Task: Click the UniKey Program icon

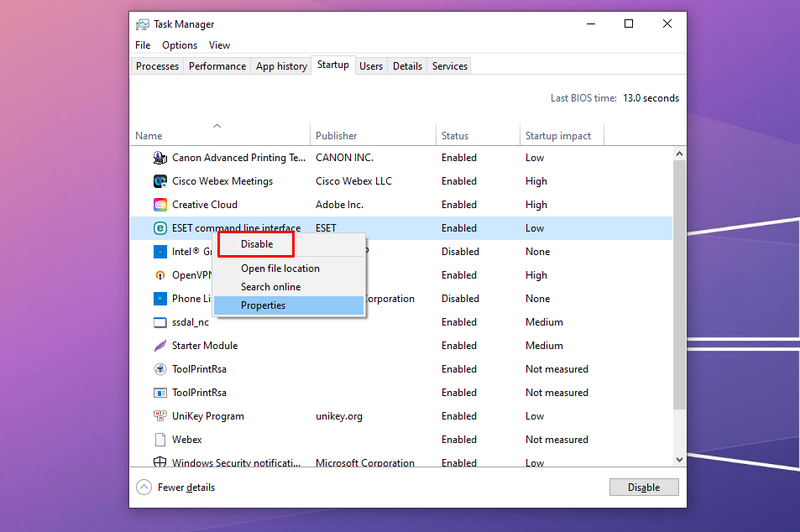Action: 160,416
